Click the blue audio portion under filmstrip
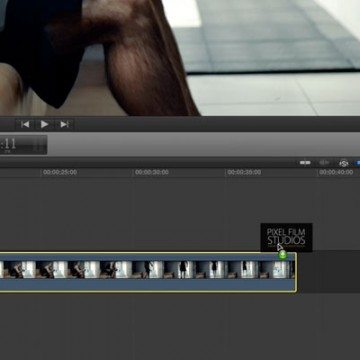 pyautogui.click(x=147, y=285)
